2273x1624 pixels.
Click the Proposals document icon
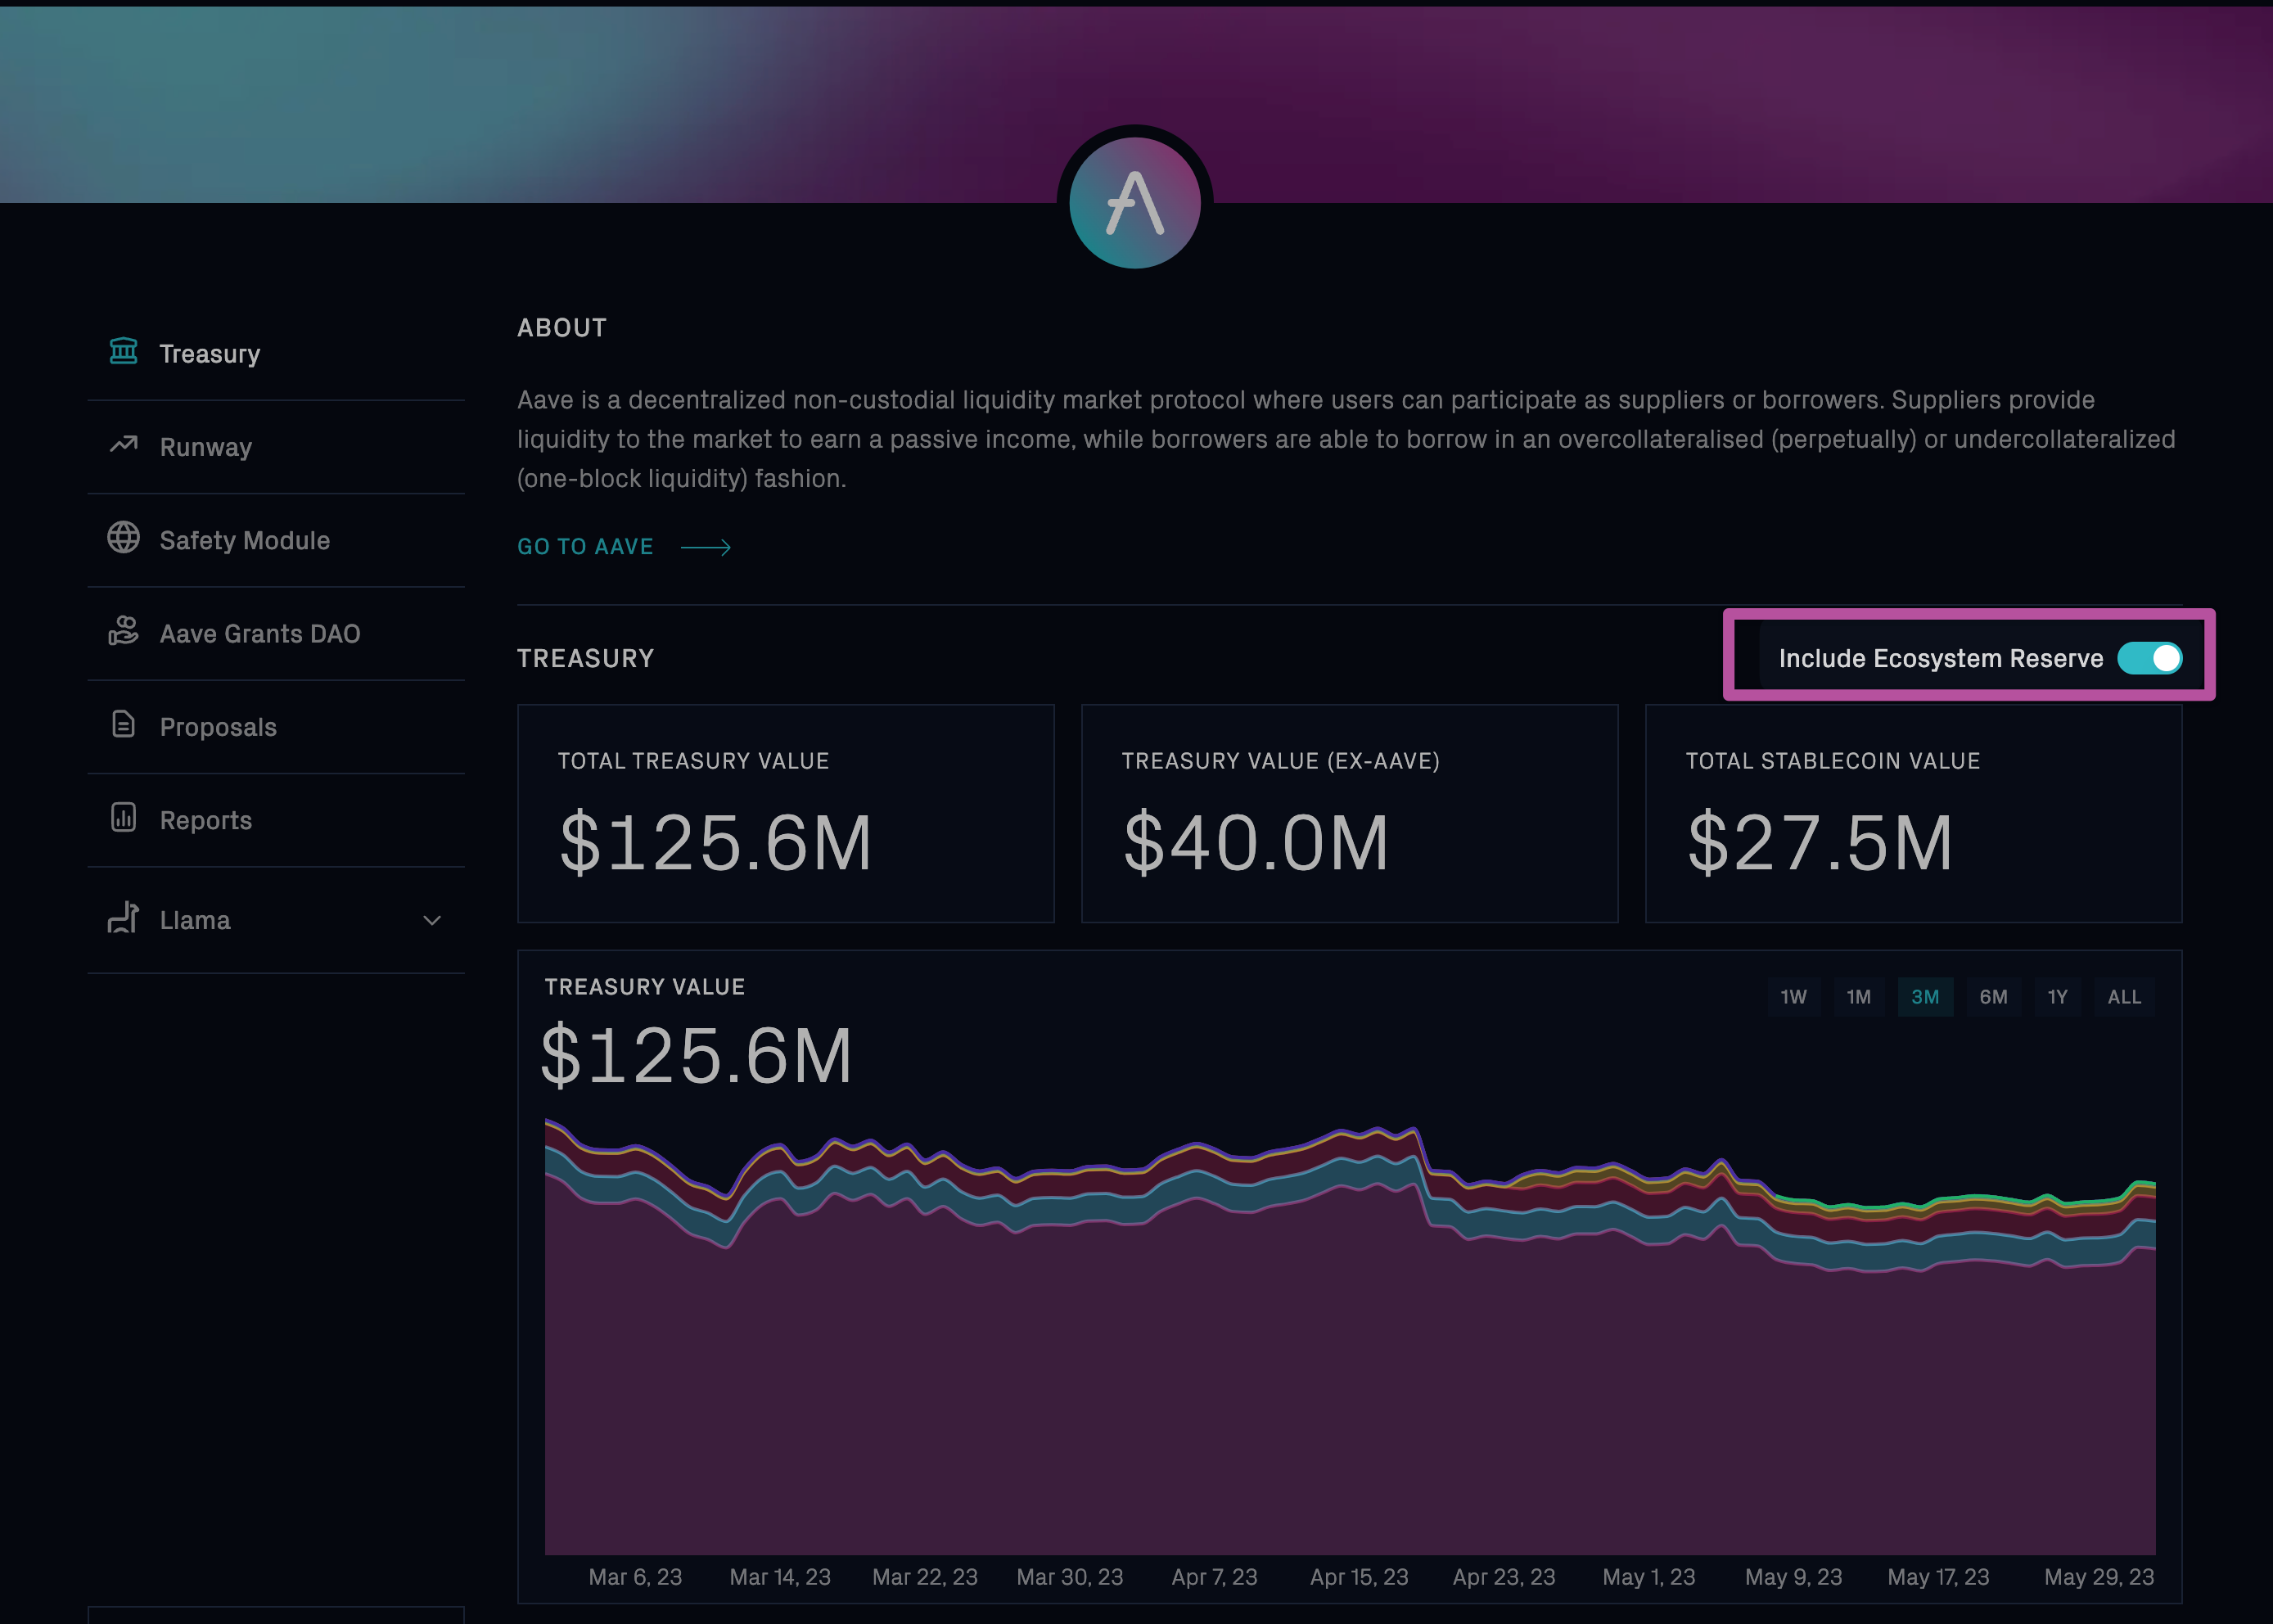(x=123, y=723)
